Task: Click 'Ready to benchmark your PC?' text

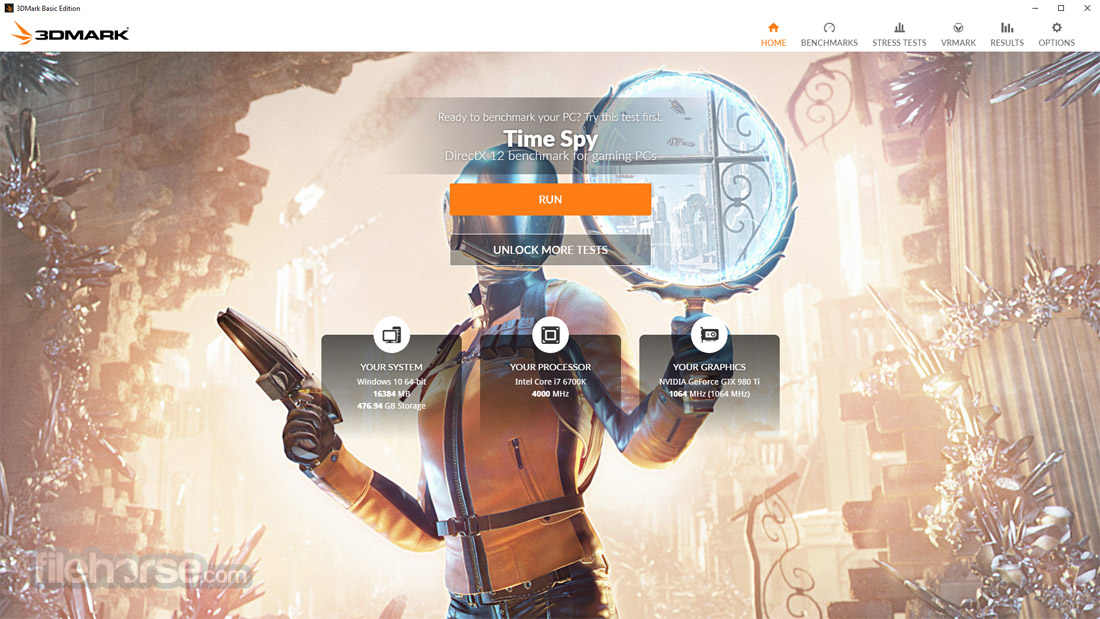Action: click(509, 117)
